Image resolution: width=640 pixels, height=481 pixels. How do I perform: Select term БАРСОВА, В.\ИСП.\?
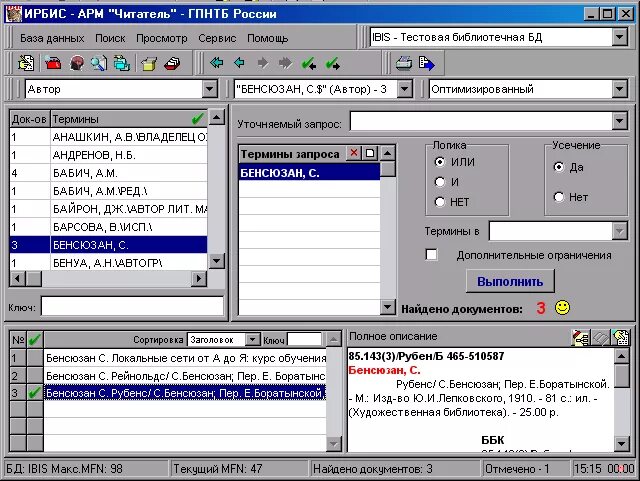click(x=108, y=227)
